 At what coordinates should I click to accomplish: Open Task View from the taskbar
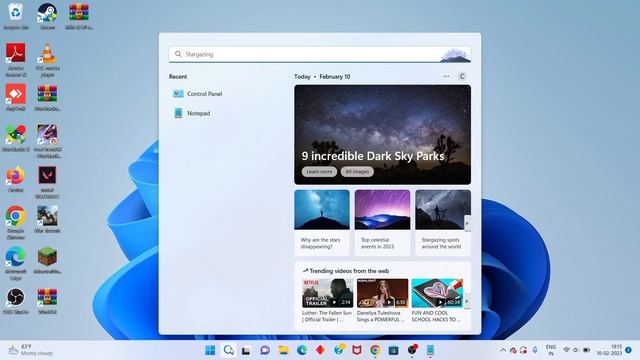[246, 350]
